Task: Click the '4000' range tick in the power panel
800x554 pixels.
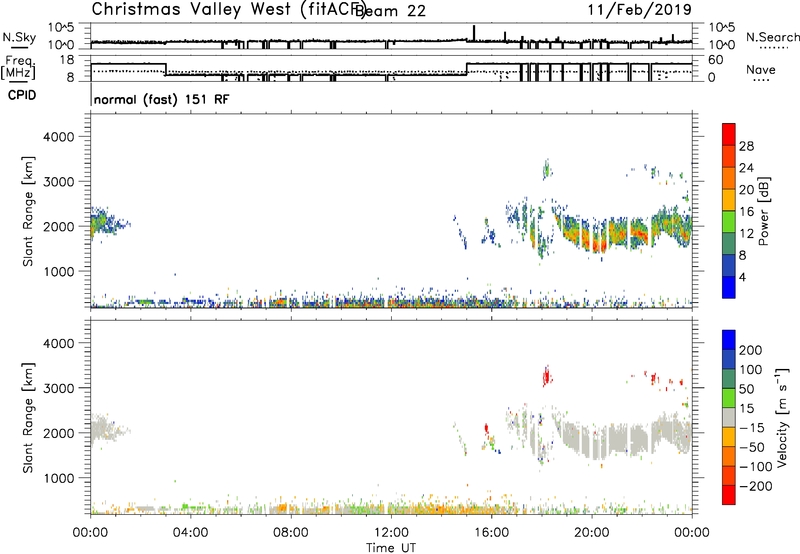Action: (58, 137)
